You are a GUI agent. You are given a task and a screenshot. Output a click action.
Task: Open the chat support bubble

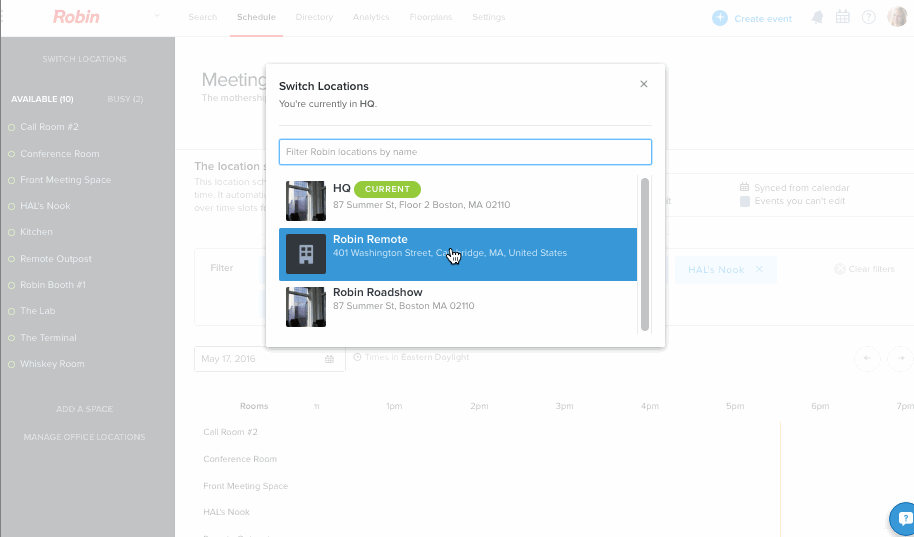coord(903,518)
